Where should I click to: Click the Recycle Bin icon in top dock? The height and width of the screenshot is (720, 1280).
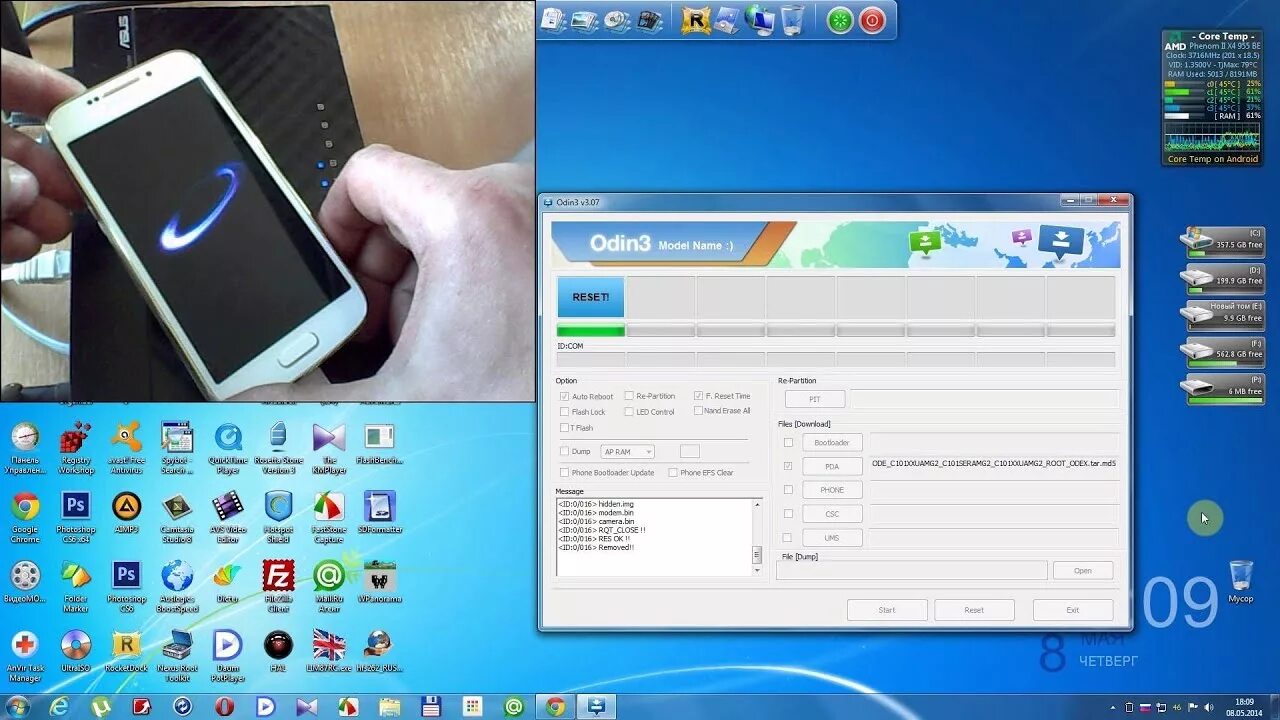[x=793, y=20]
